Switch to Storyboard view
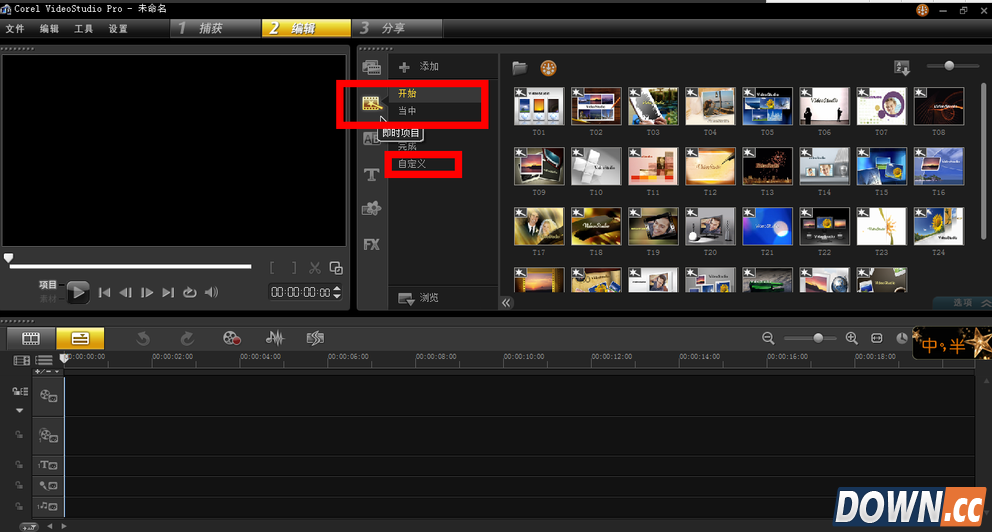The height and width of the screenshot is (532, 992). (x=31, y=339)
